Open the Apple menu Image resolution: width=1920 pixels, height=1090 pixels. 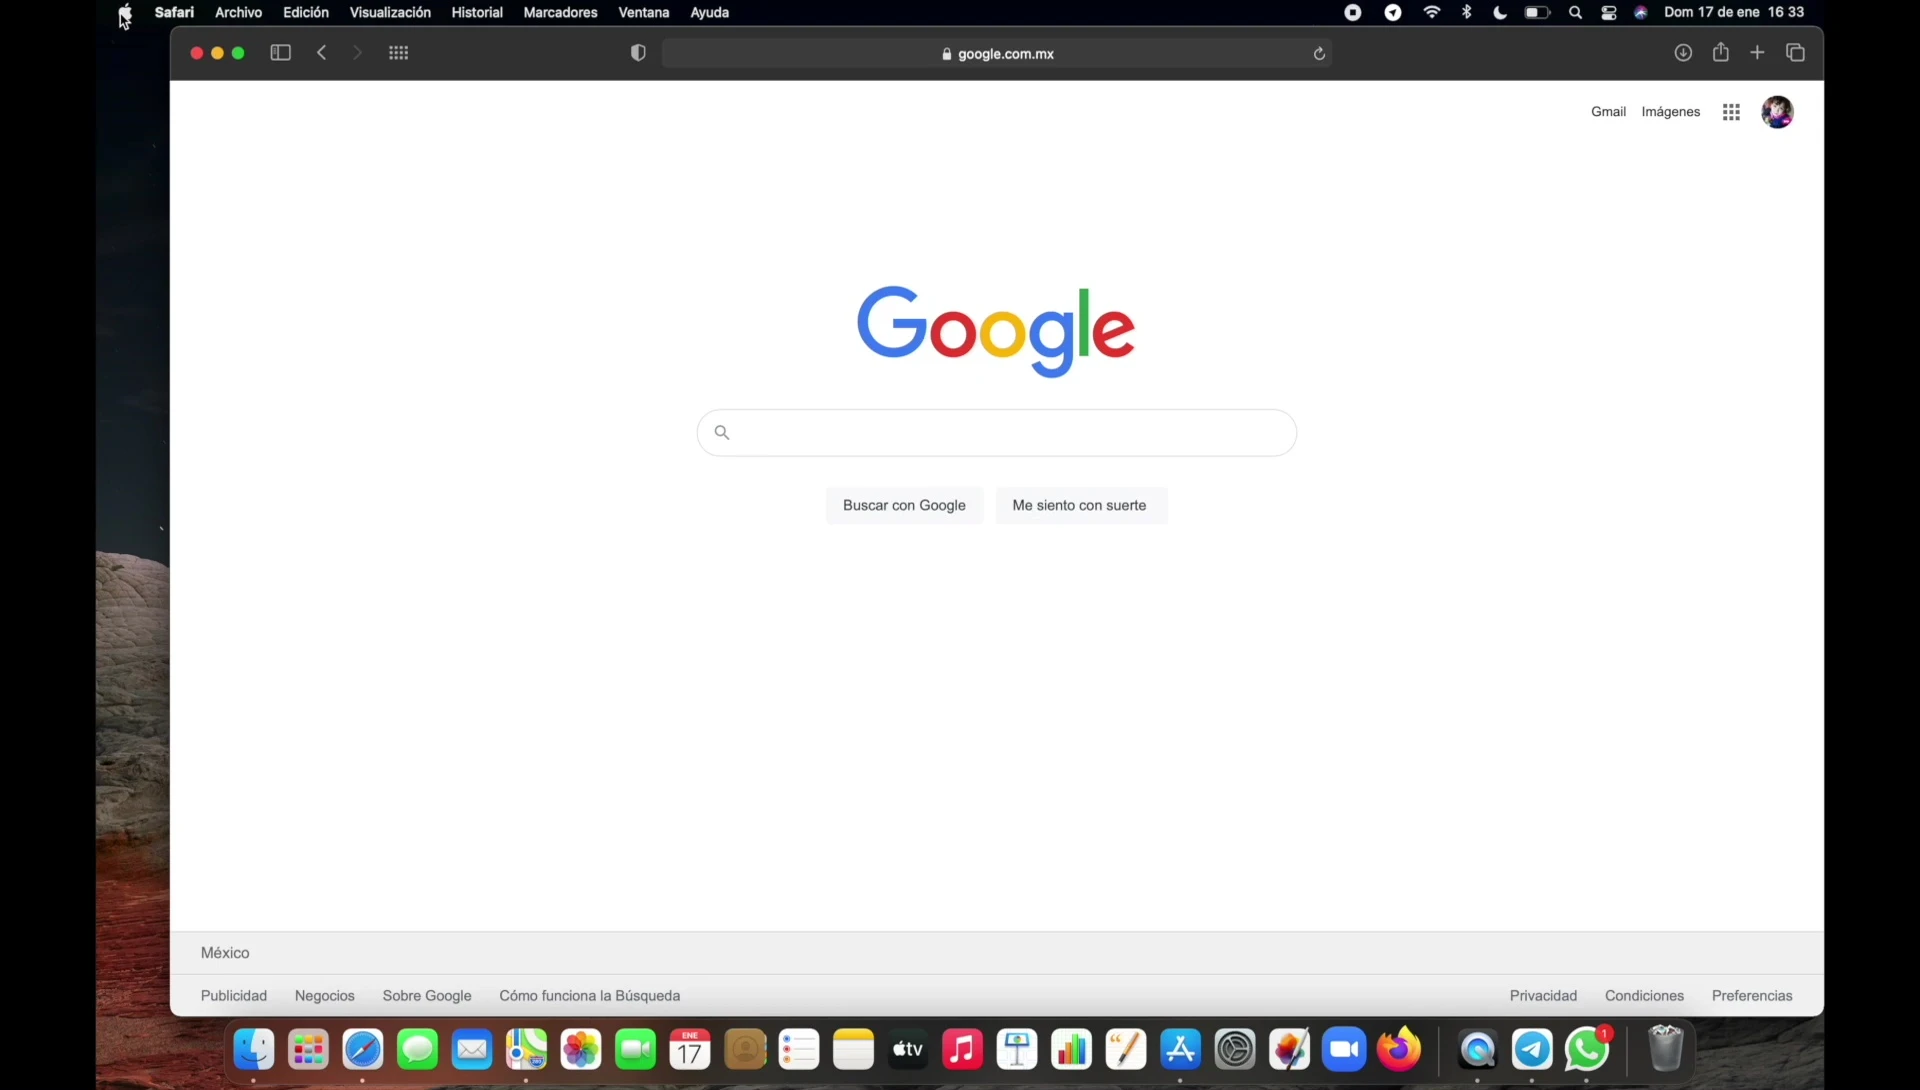[x=125, y=12]
